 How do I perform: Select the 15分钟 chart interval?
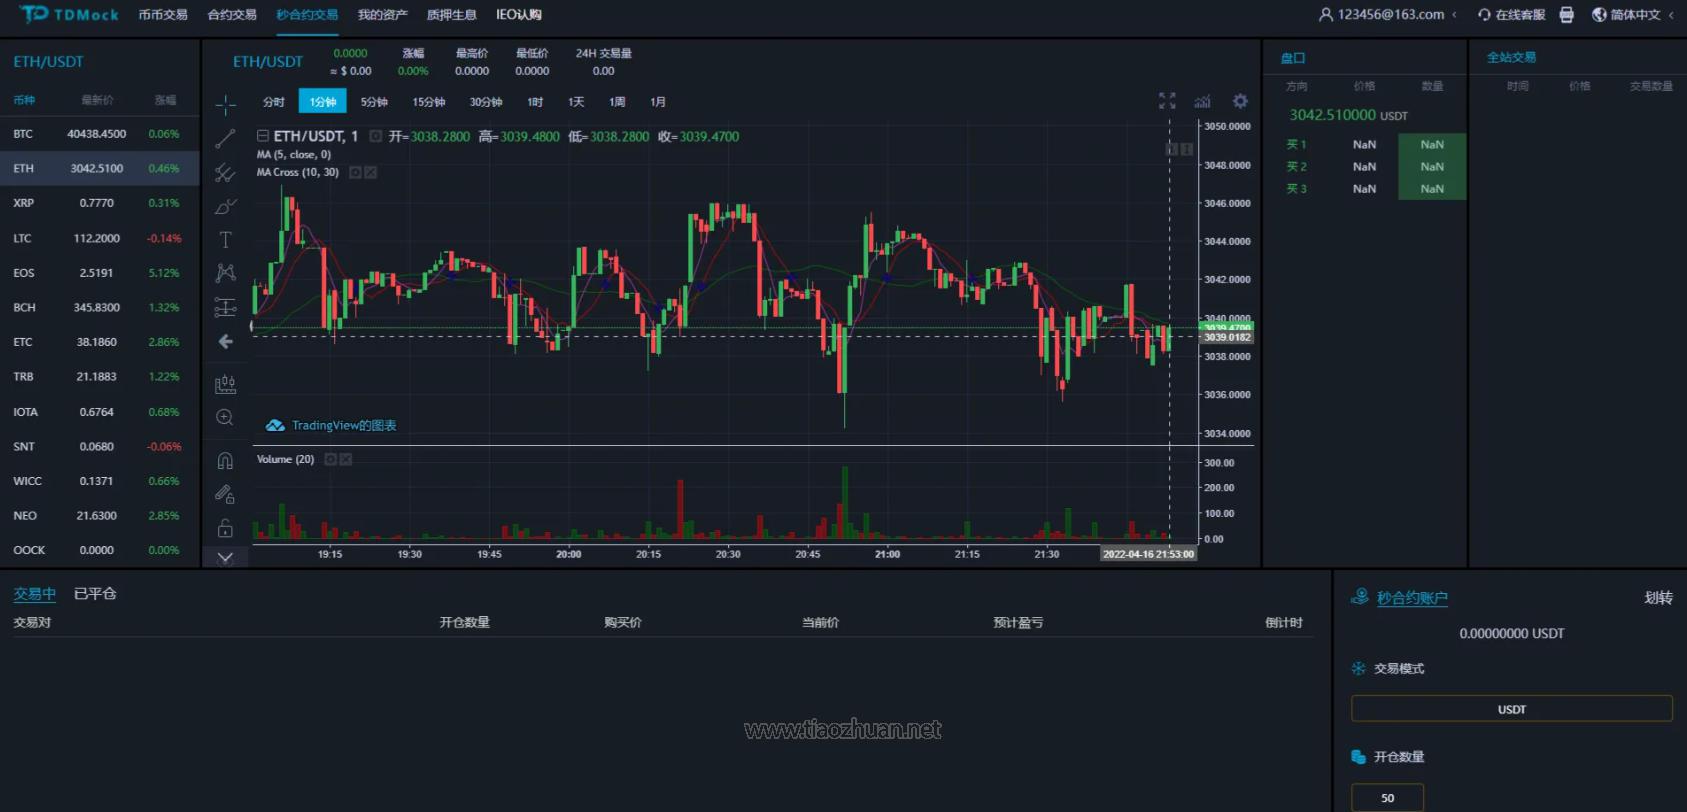[428, 102]
